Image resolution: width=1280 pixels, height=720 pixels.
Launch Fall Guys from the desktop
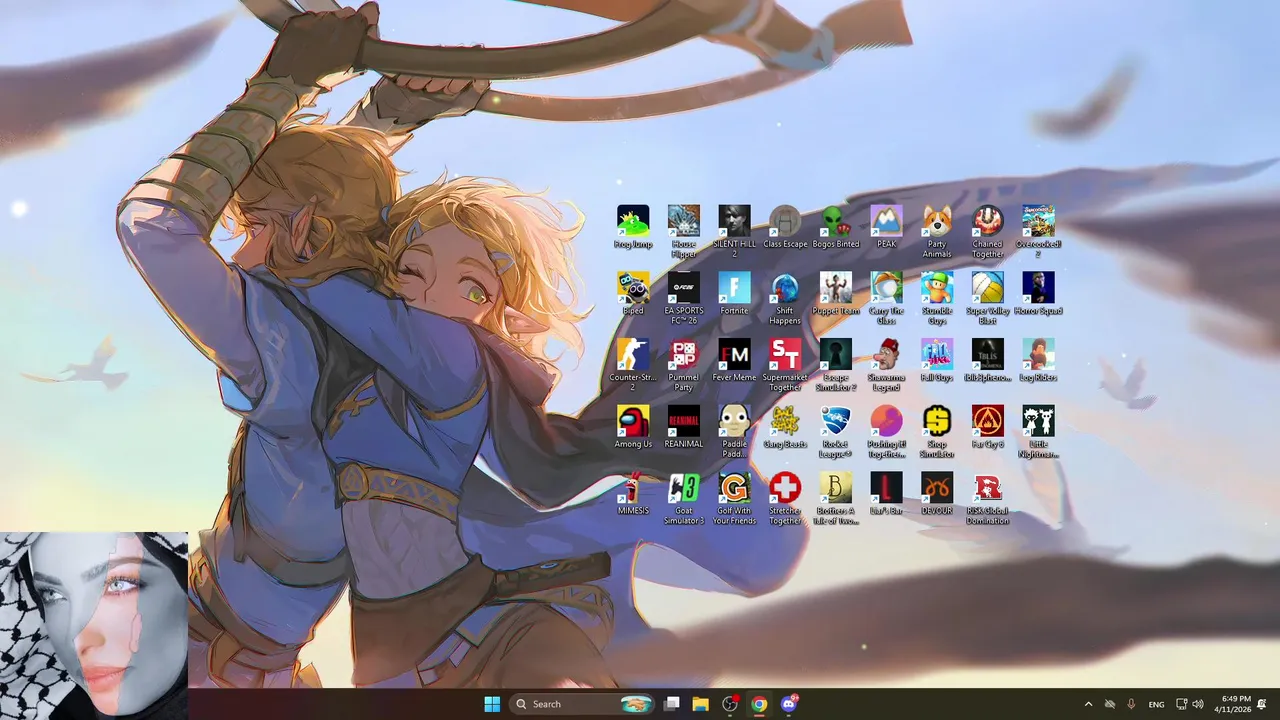click(x=937, y=362)
